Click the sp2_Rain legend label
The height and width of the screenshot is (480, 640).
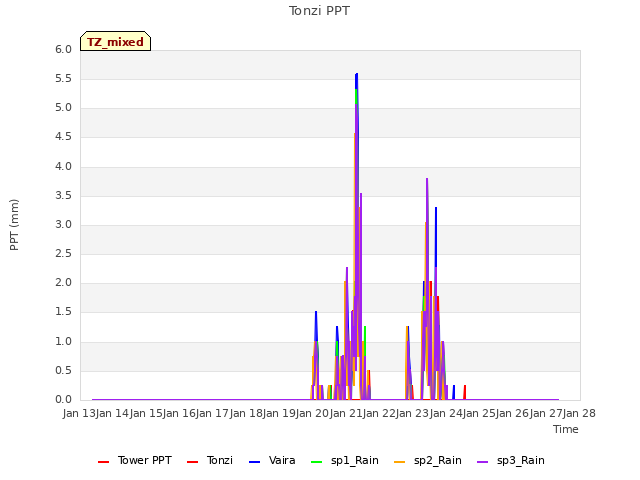pyautogui.click(x=438, y=460)
